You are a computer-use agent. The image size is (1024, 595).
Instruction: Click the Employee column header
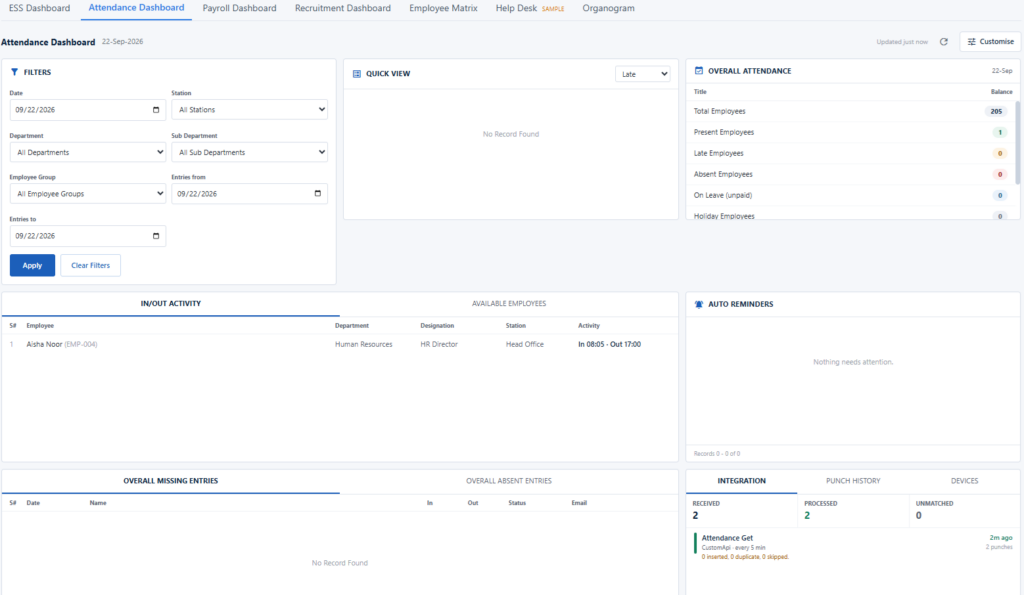click(x=40, y=325)
